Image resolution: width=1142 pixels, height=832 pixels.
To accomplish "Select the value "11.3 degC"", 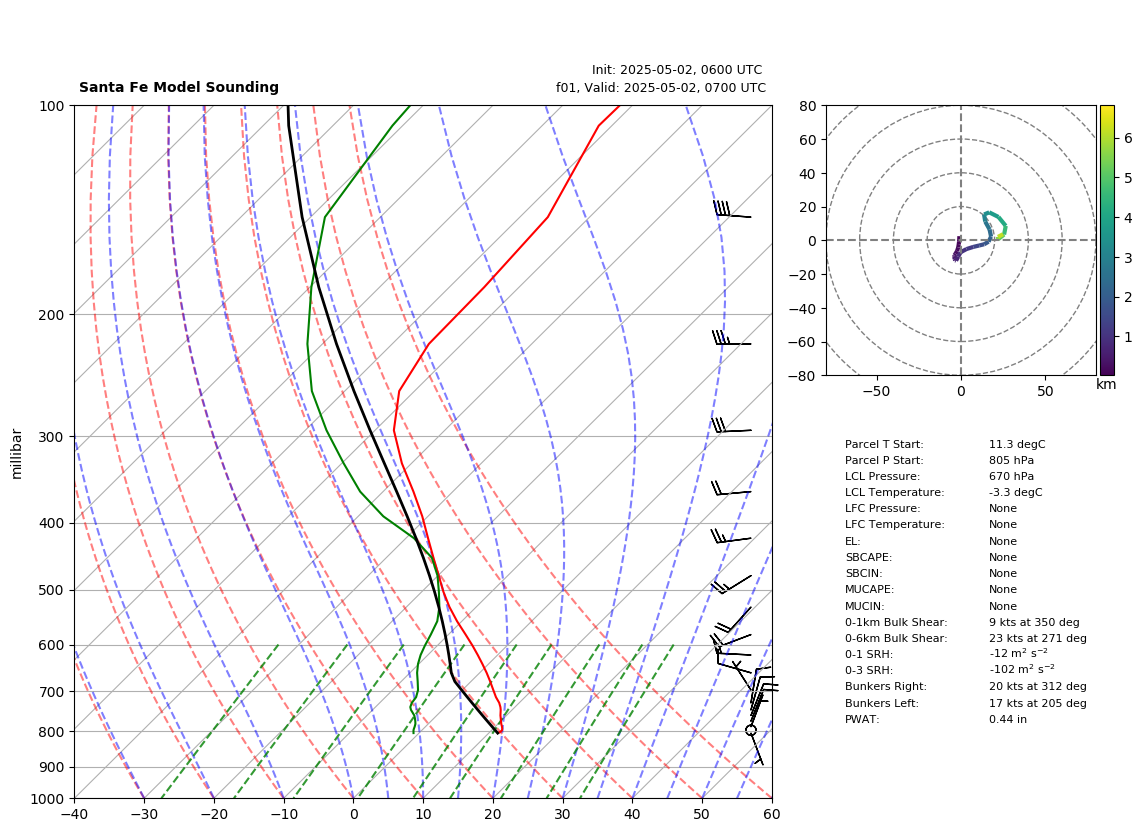I will tap(1017, 444).
